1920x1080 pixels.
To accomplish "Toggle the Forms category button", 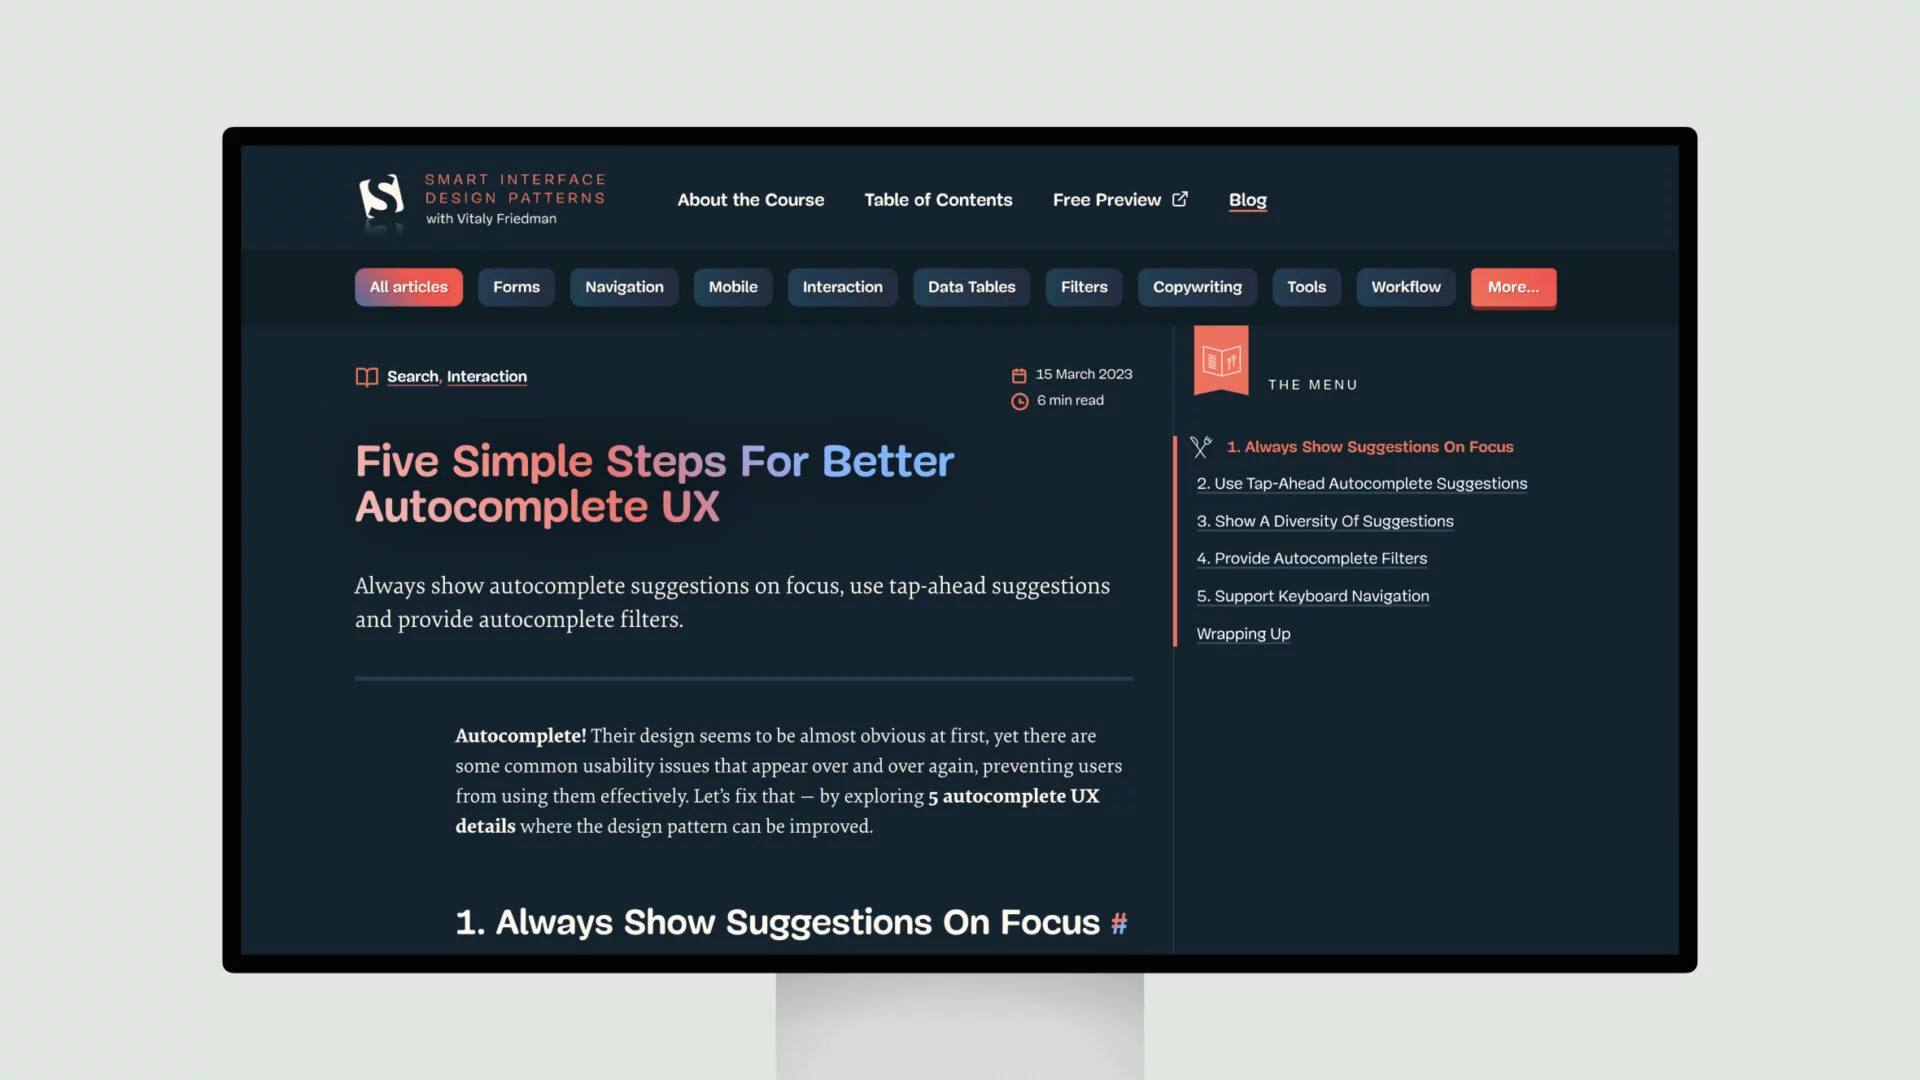I will tap(516, 286).
